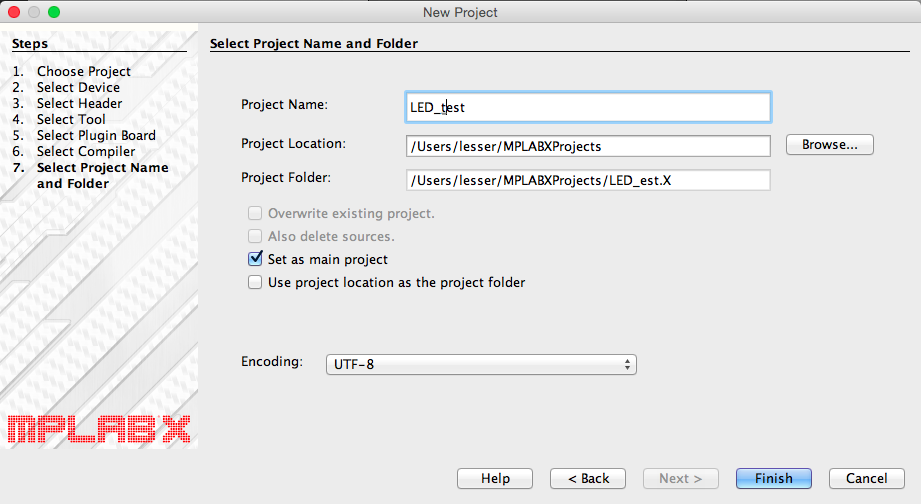Toggle the Set as main project checkbox
This screenshot has height=504, width=921.
255,259
